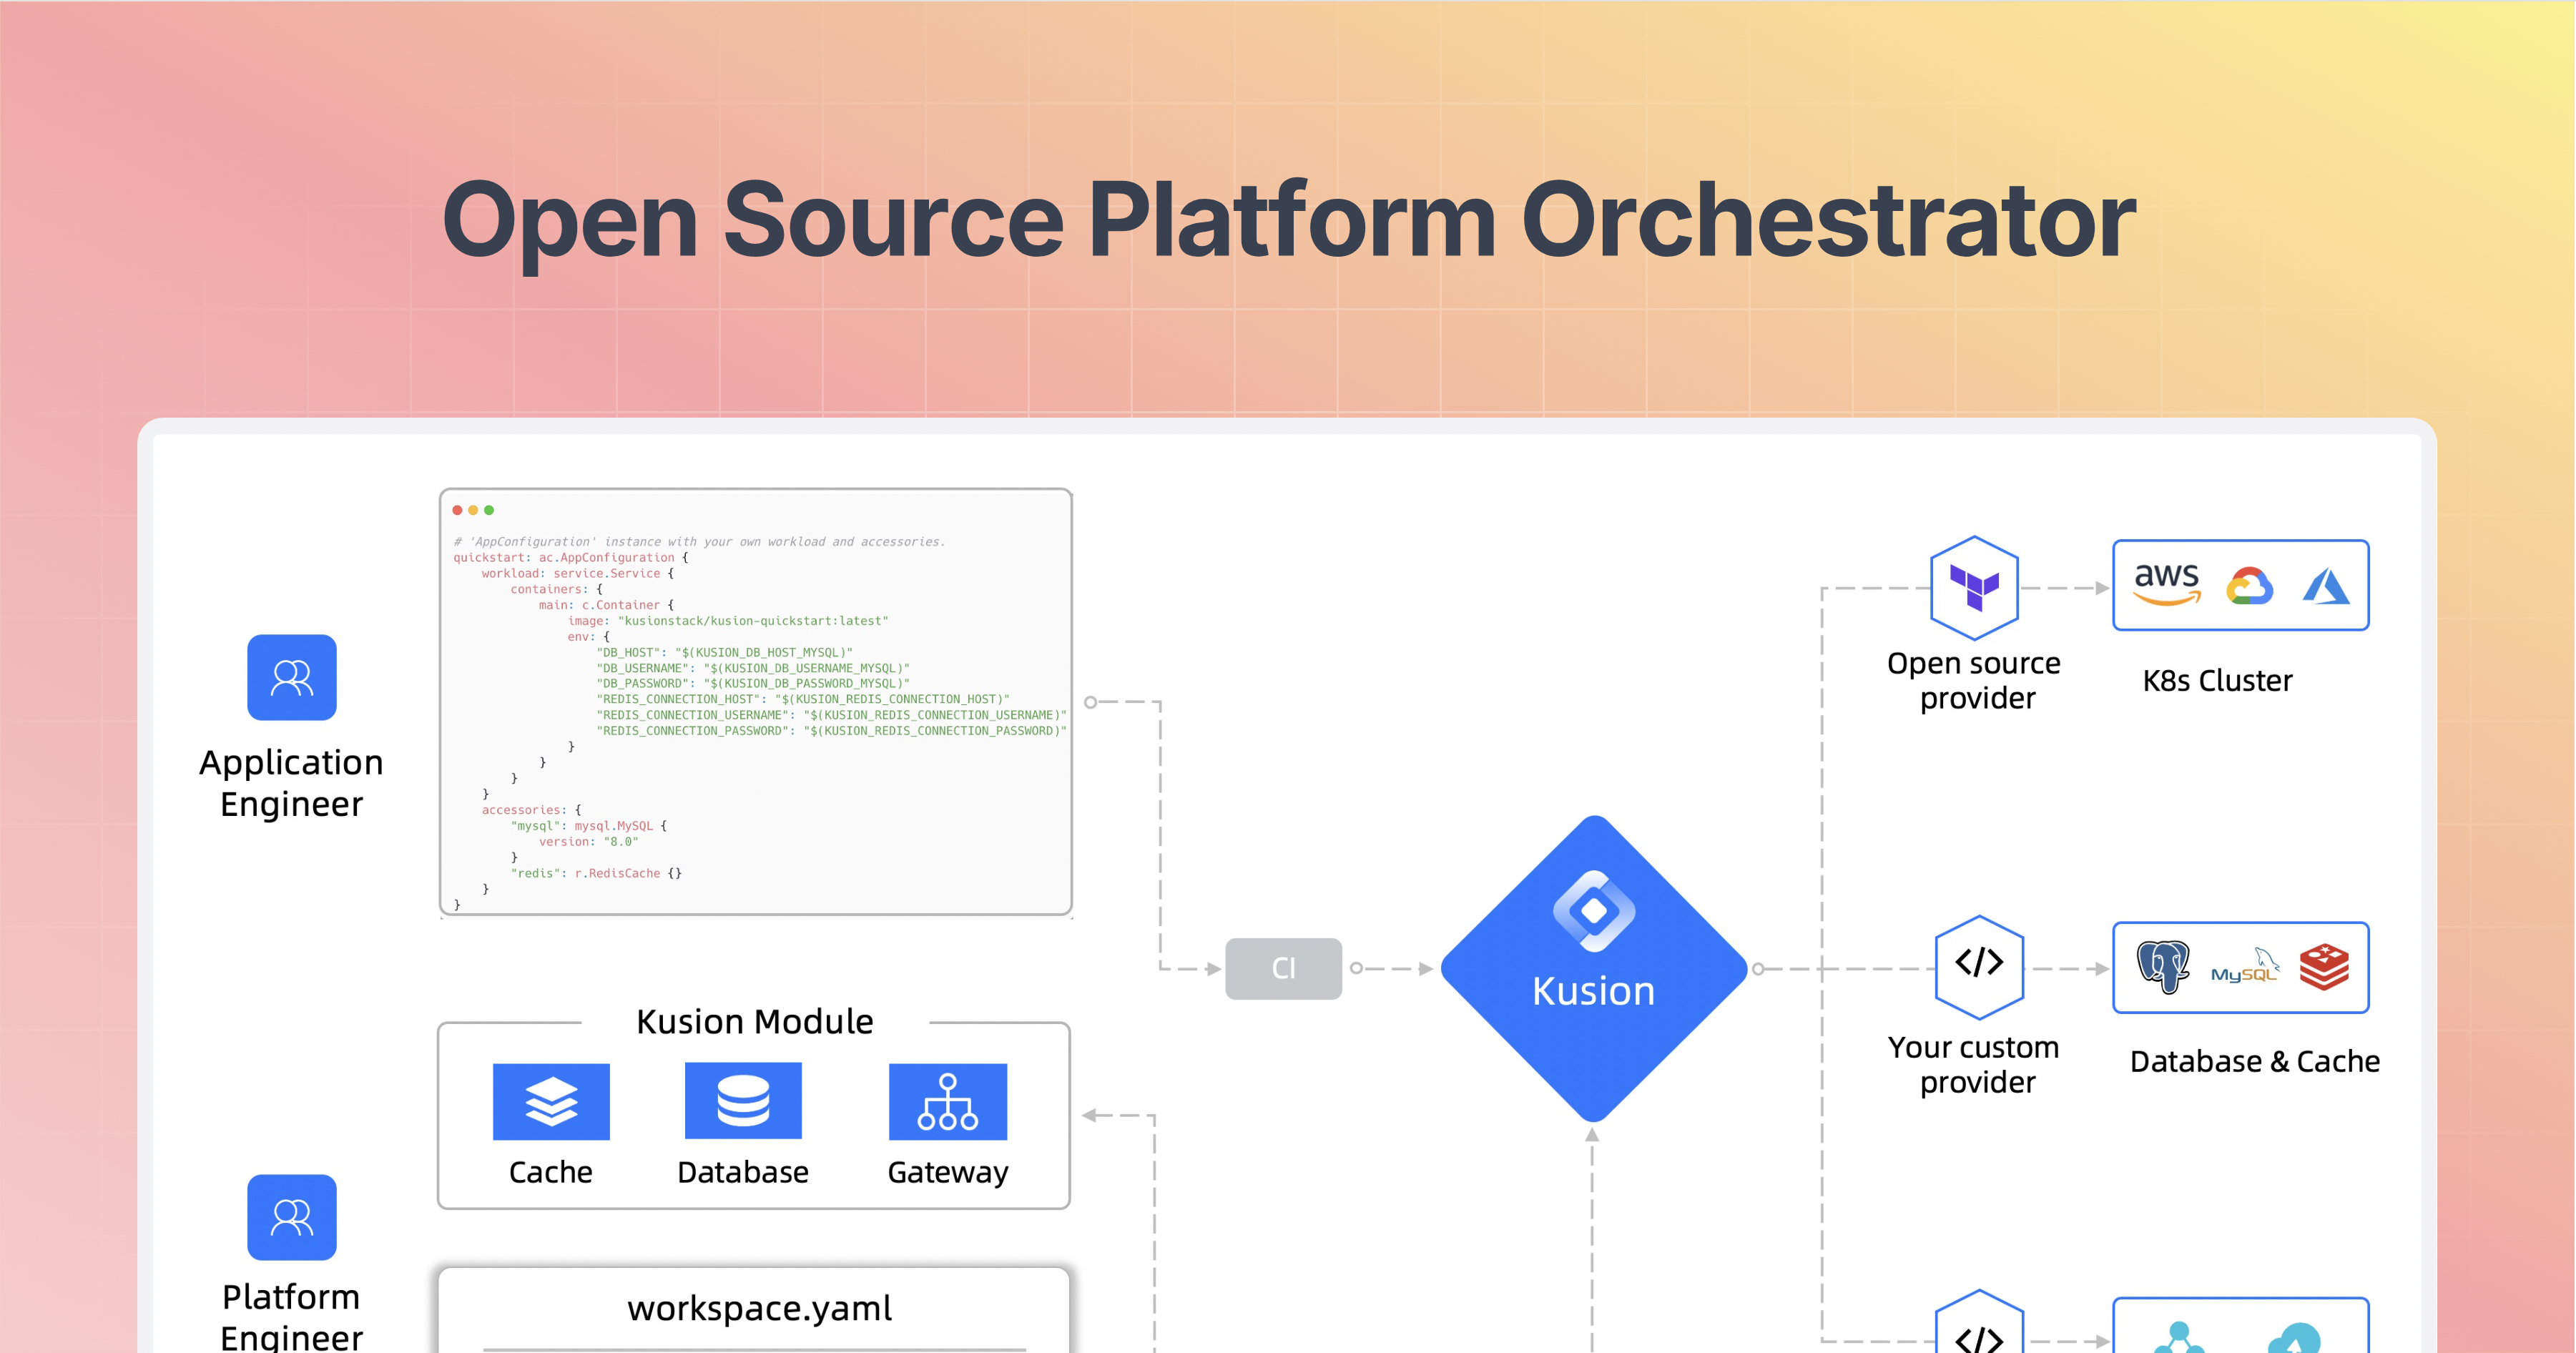Image resolution: width=2576 pixels, height=1353 pixels.
Task: Click the code comment about AppConfiguration instance
Action: 699,542
